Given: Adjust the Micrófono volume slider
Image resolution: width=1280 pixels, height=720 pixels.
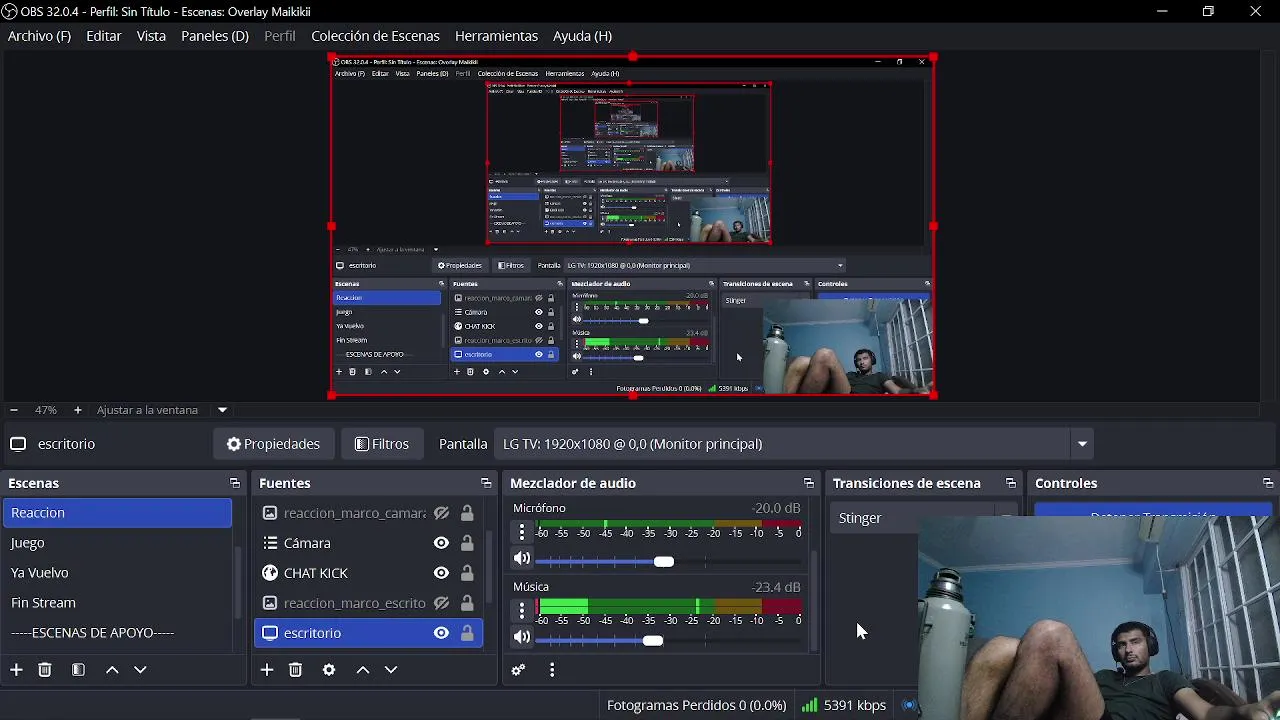Looking at the screenshot, I should [x=663, y=561].
